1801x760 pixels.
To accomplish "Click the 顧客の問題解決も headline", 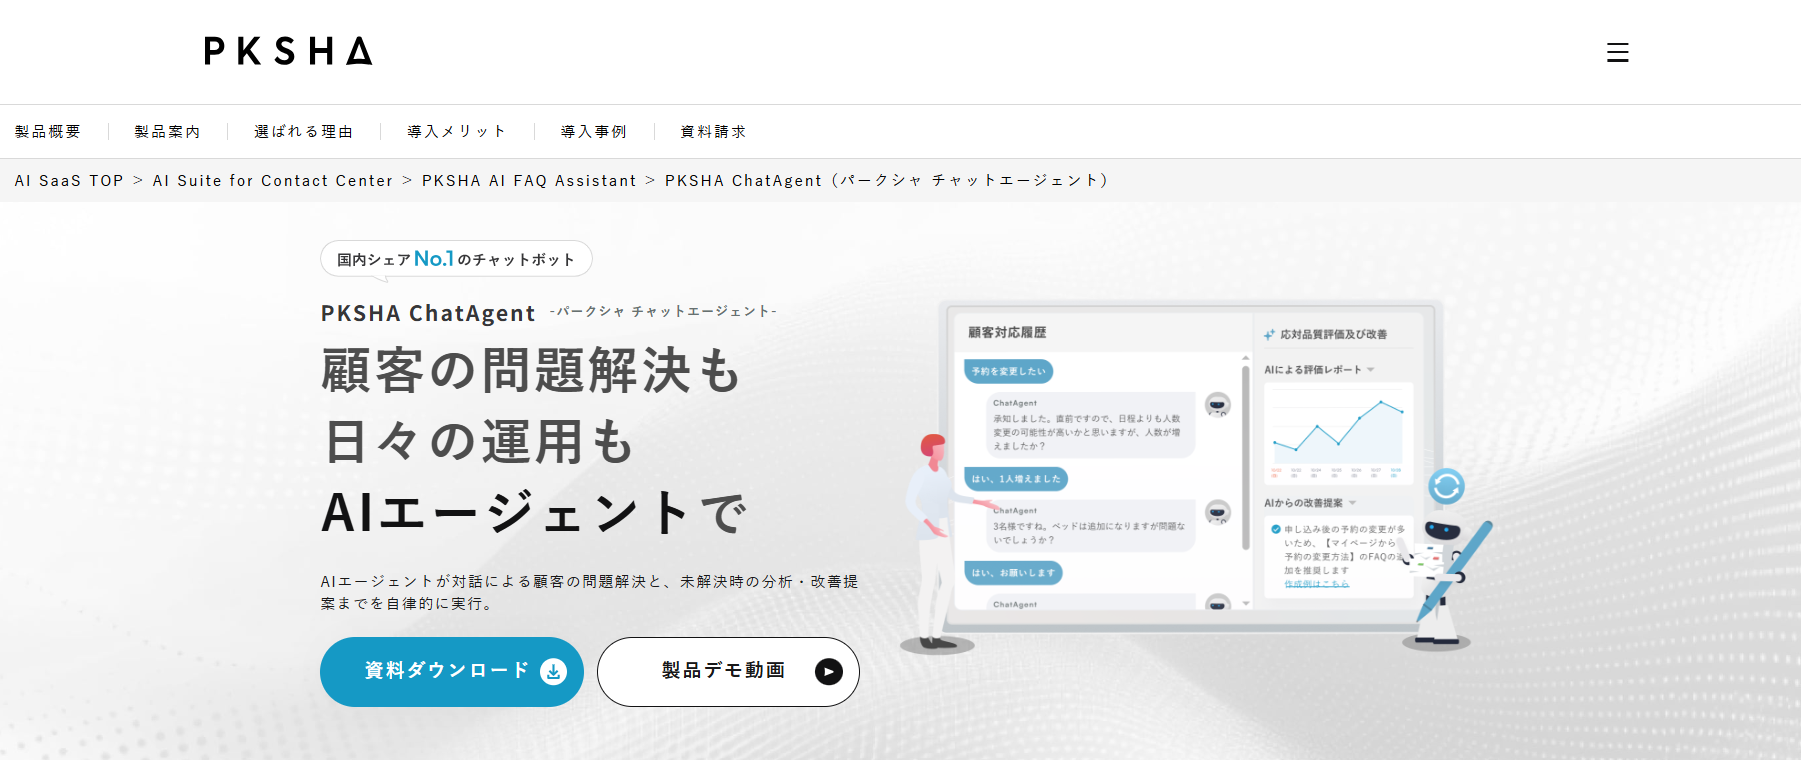I will click(531, 371).
